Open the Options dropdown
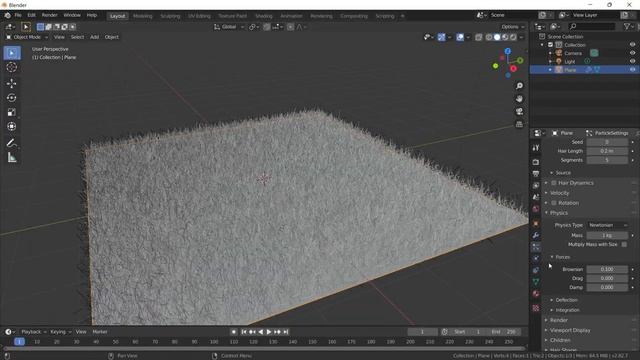Screen dimensions: 640x360 coord(513,27)
